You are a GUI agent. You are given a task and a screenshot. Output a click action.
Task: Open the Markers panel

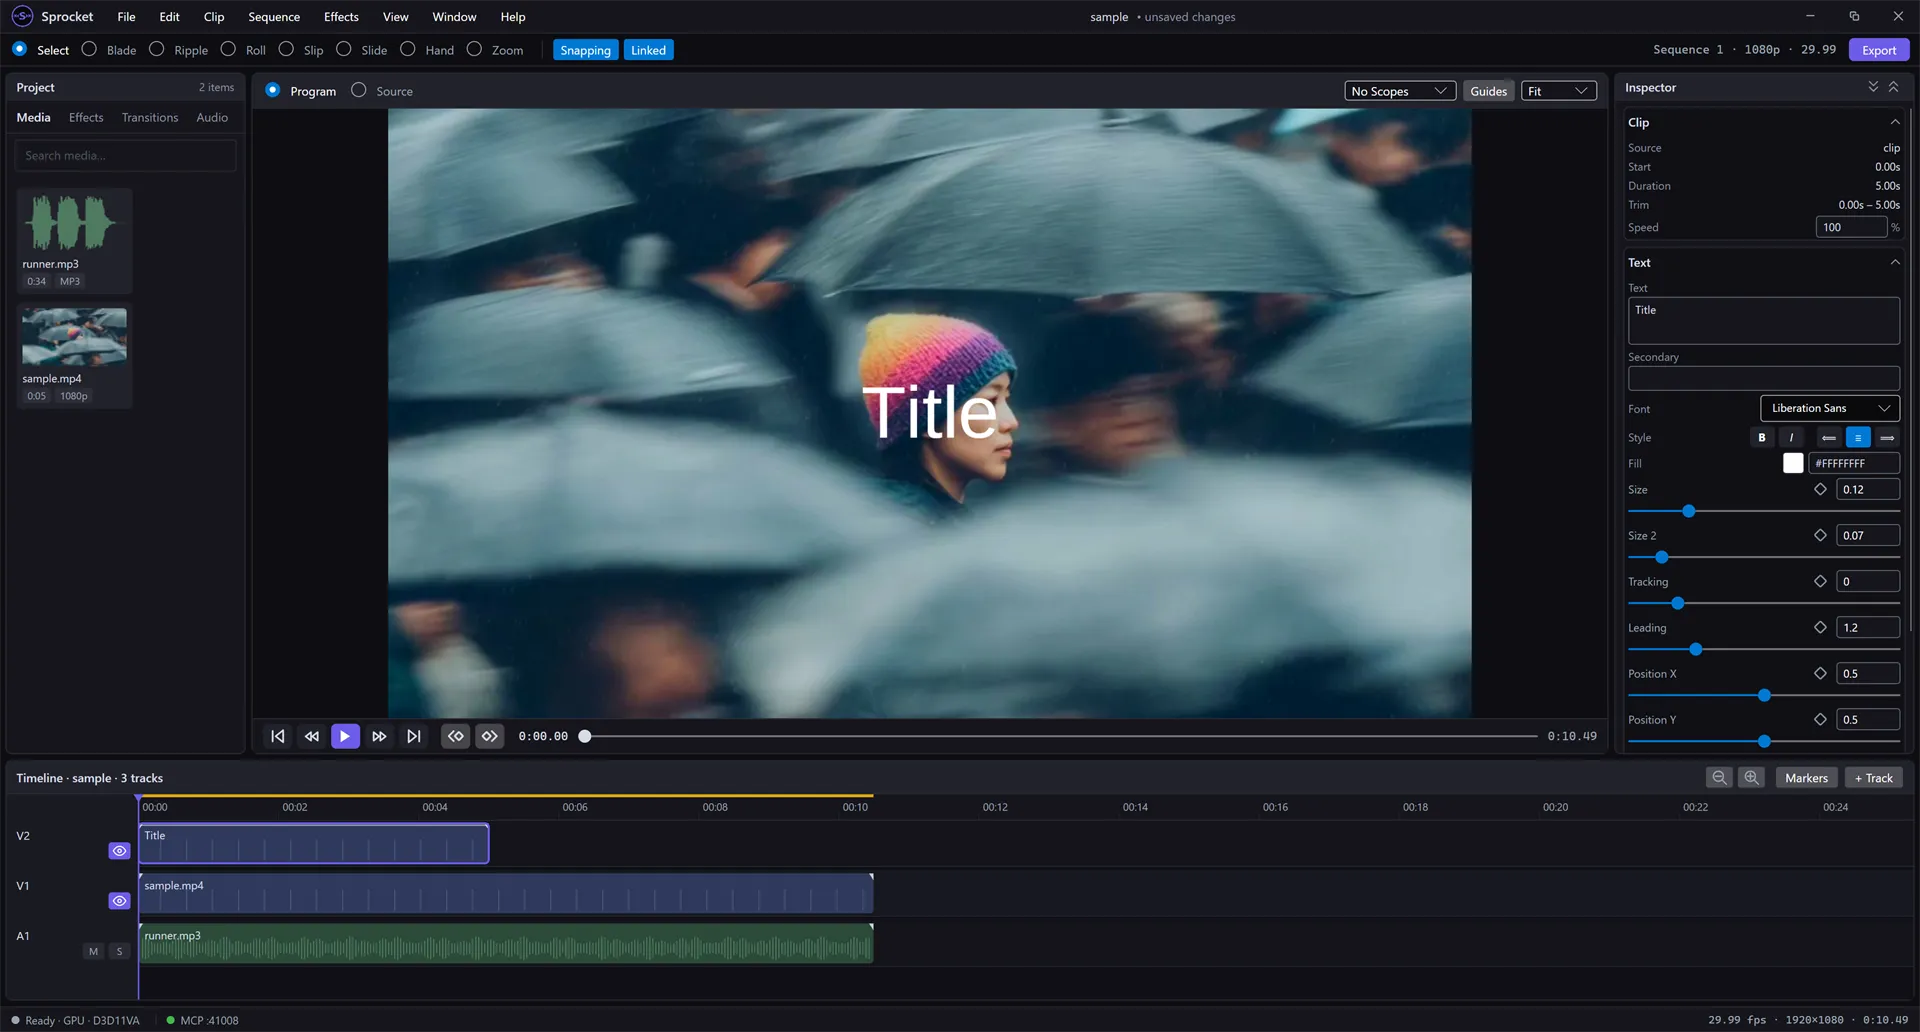tap(1806, 778)
